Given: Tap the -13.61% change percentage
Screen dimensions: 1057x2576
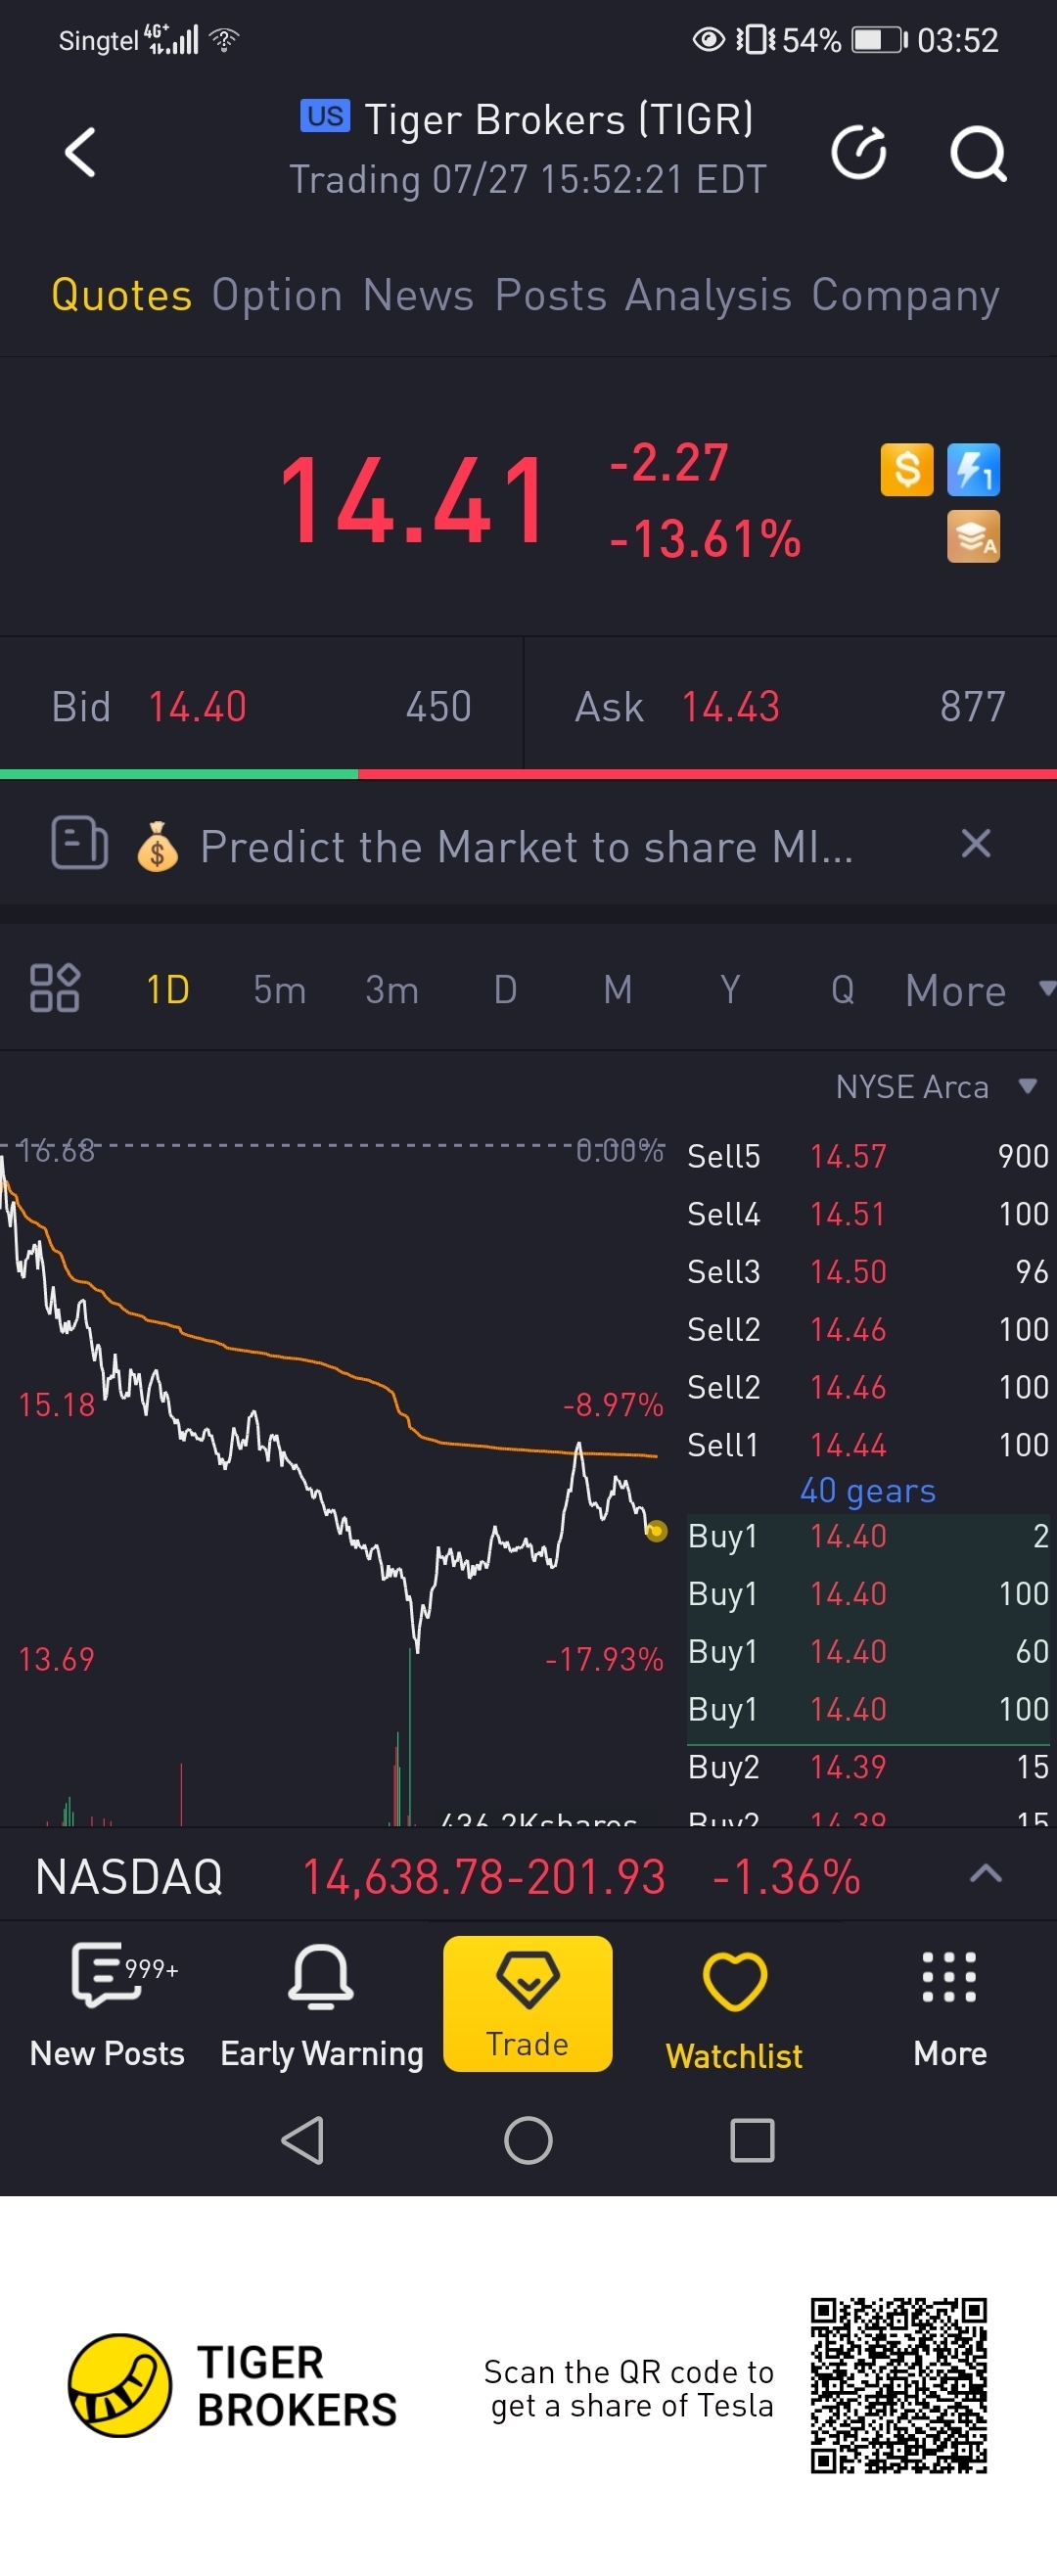Looking at the screenshot, I should (x=705, y=539).
